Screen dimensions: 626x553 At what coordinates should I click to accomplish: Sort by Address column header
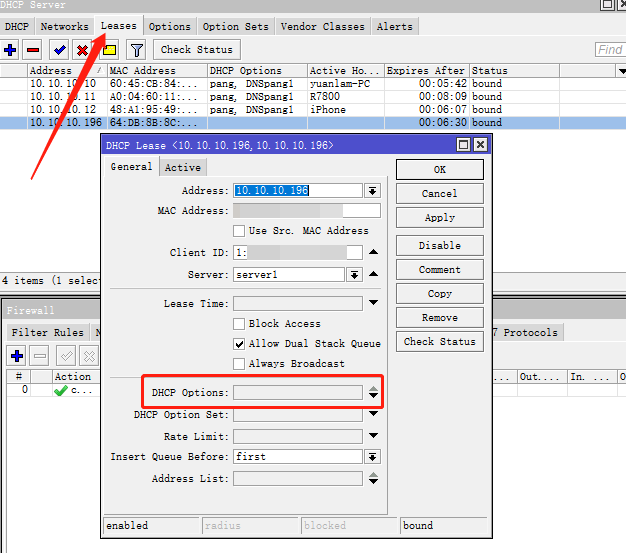(x=67, y=71)
